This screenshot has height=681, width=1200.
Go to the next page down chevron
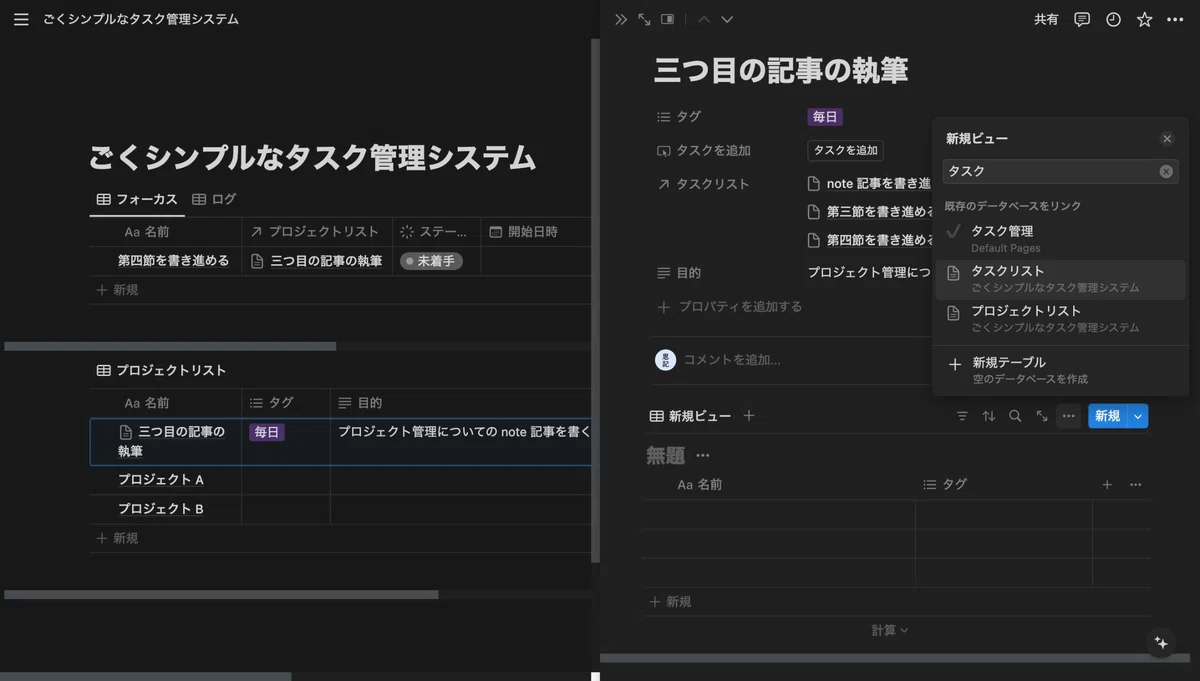point(727,19)
